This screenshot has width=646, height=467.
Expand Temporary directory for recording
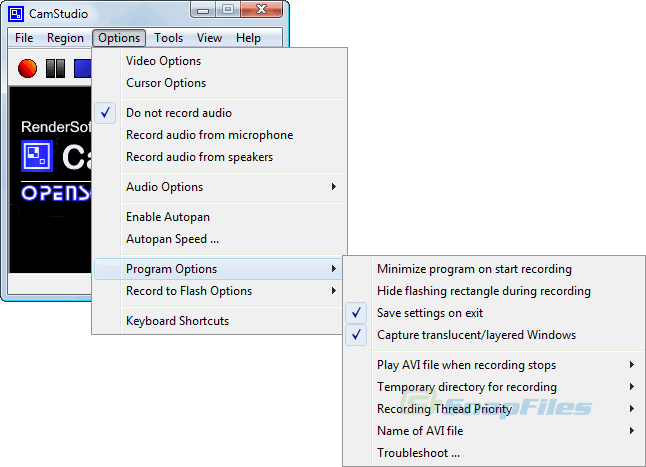[494, 387]
